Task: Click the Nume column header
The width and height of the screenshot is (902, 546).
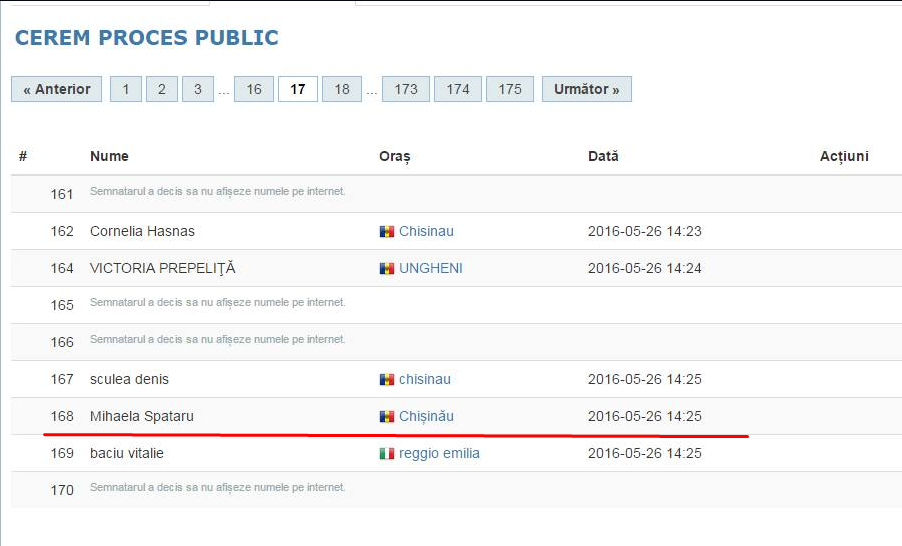Action: click(109, 156)
